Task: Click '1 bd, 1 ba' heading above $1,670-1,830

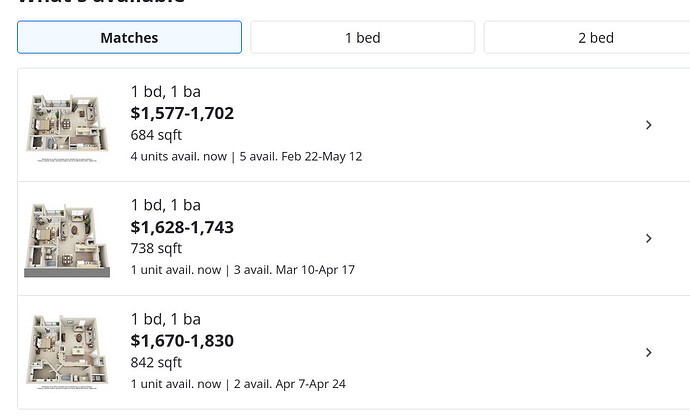Action: [x=166, y=319]
